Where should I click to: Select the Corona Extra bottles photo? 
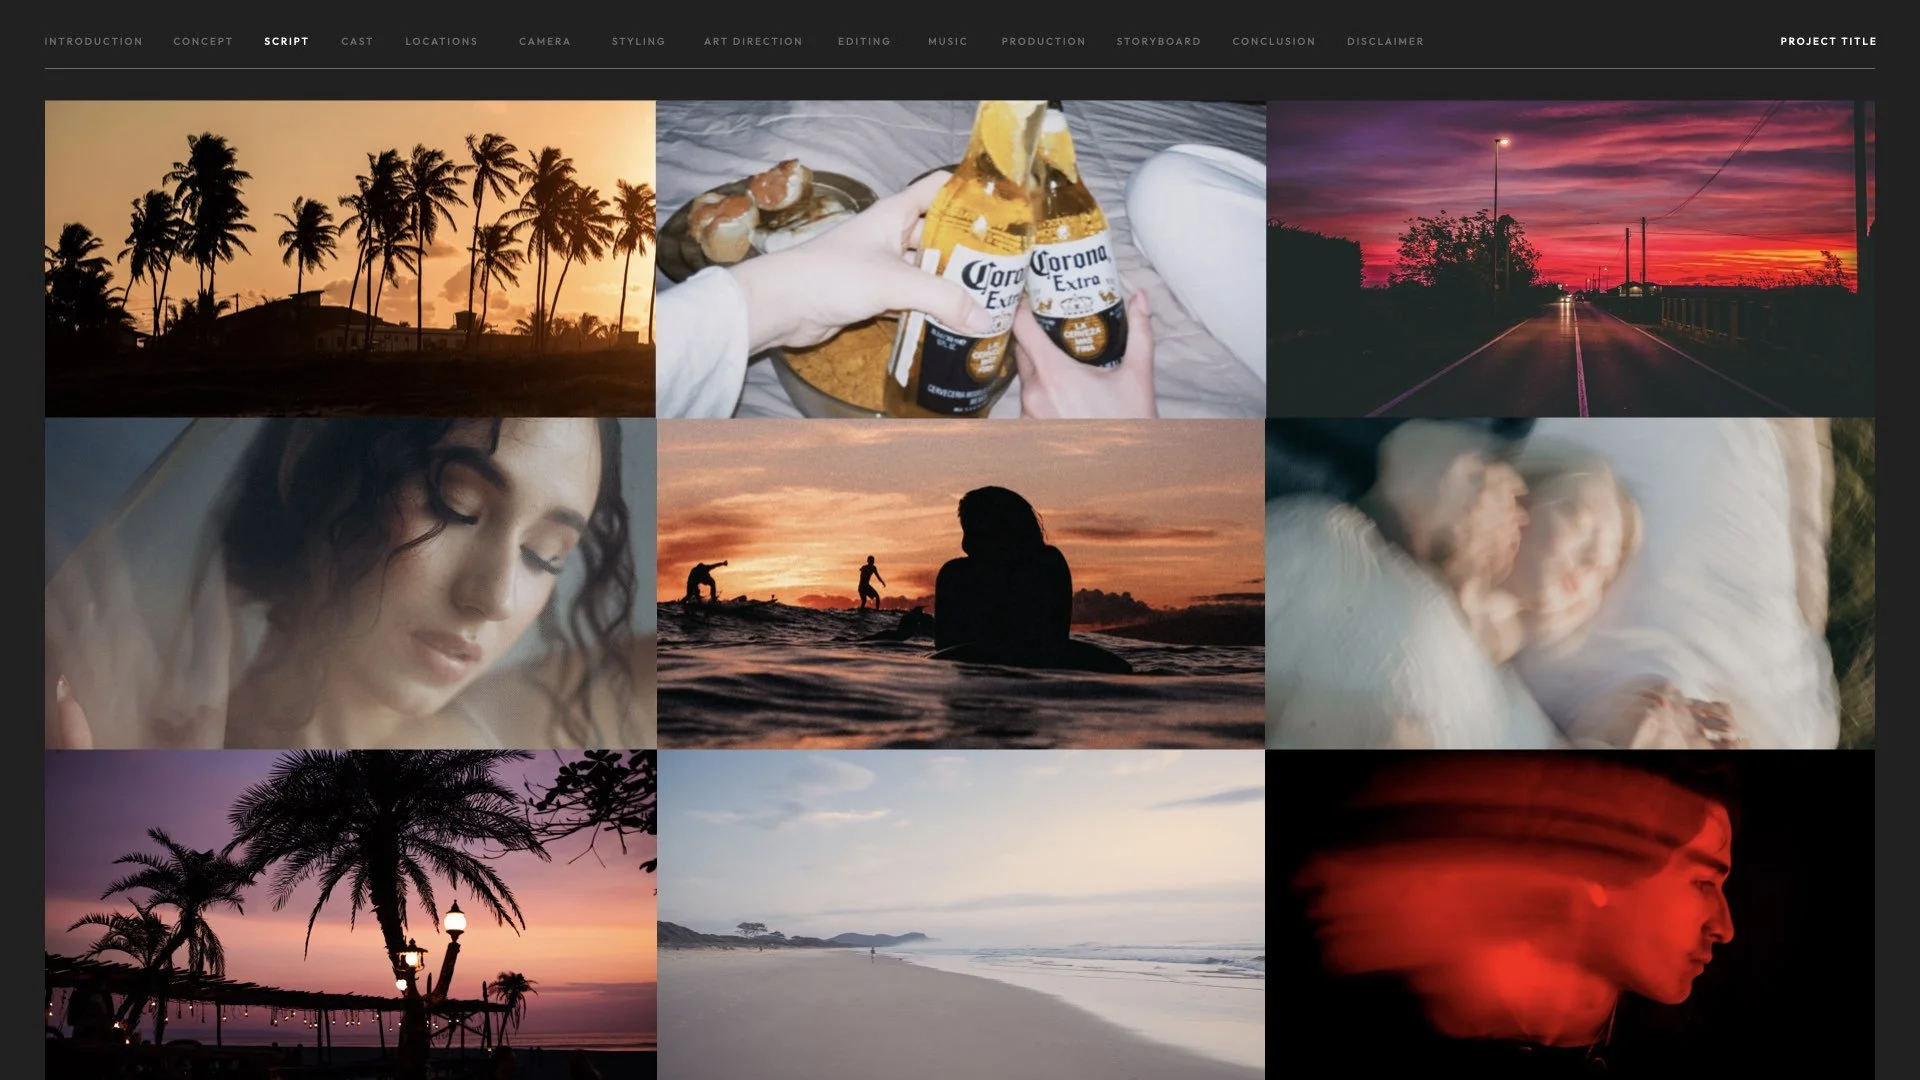click(960, 258)
